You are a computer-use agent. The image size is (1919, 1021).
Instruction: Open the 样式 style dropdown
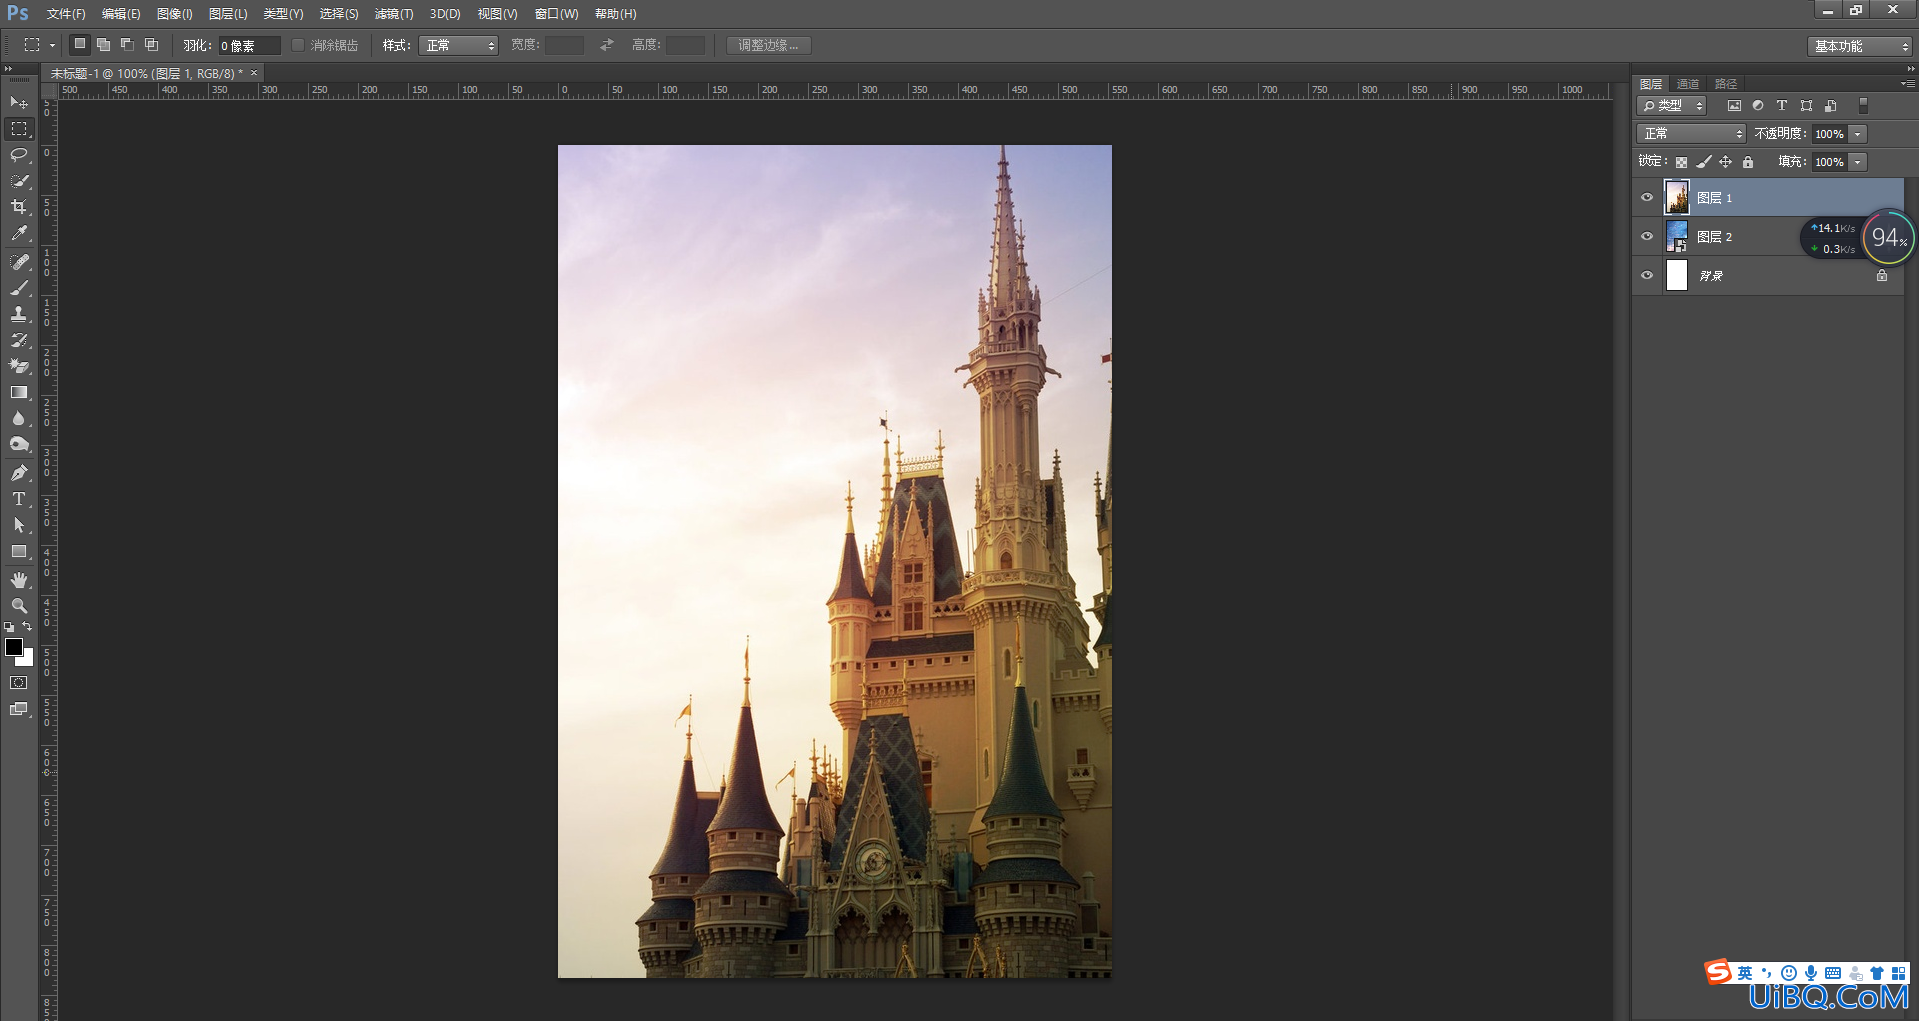point(458,46)
